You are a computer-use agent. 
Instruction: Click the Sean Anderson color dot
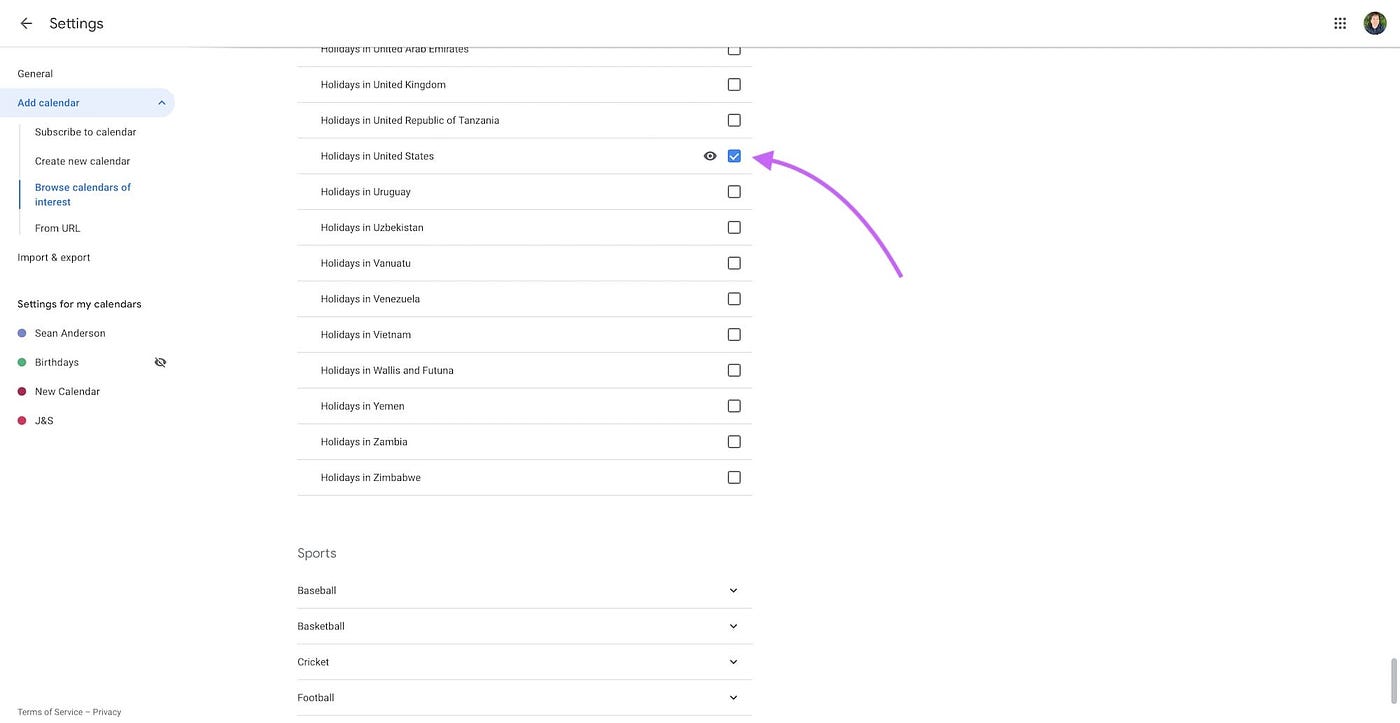point(22,333)
